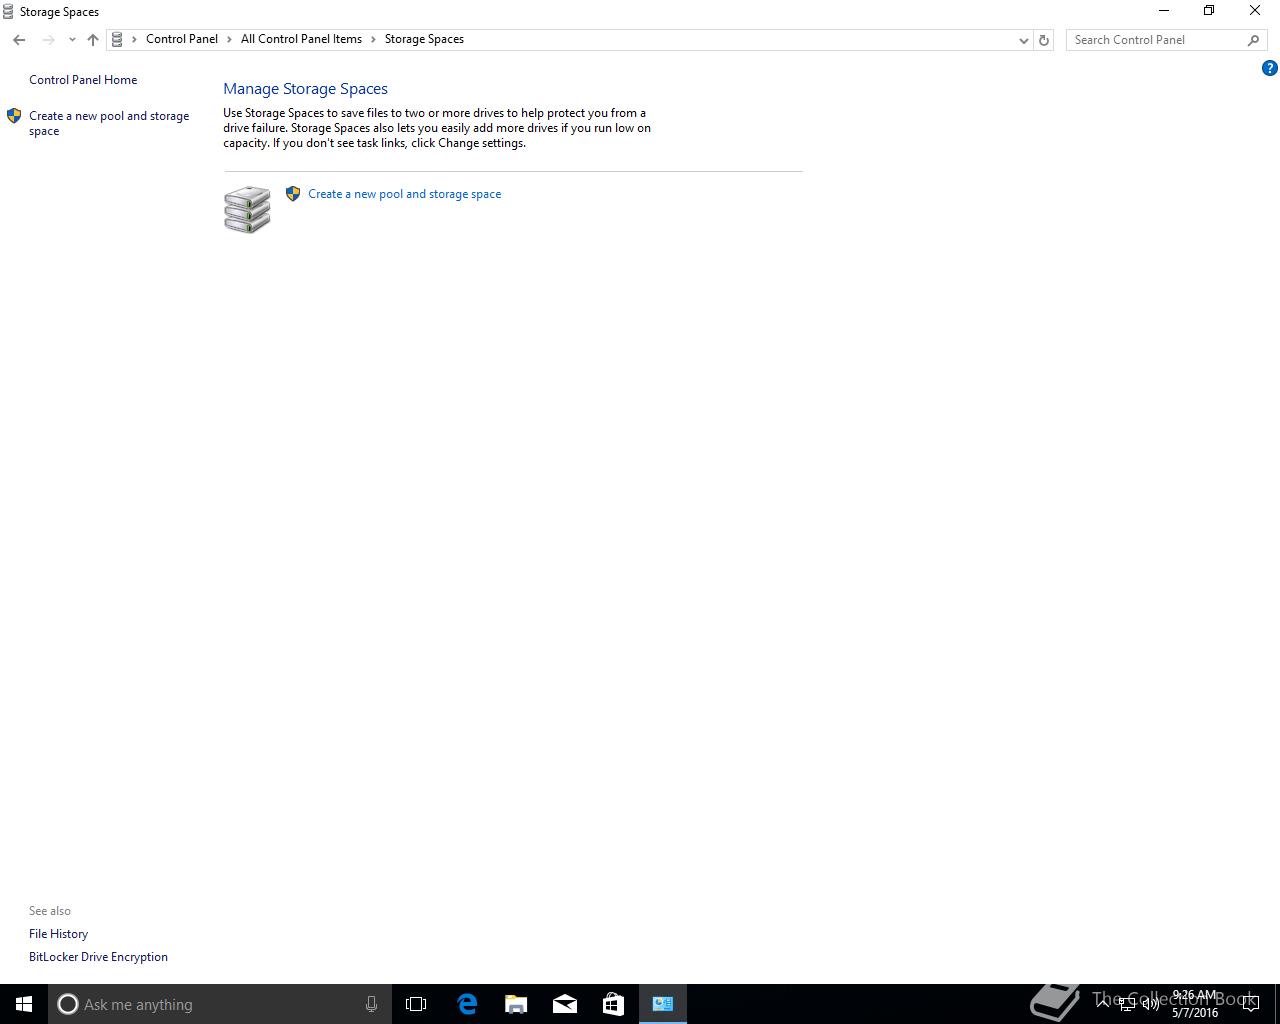Click the Manage Storage Spaces heading
Viewport: 1280px width, 1024px height.
[305, 89]
